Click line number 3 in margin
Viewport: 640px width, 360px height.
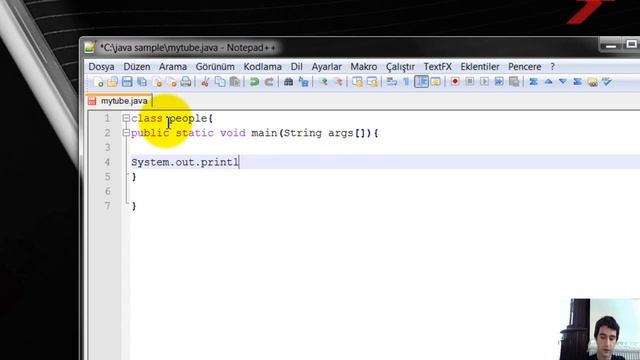click(x=107, y=147)
